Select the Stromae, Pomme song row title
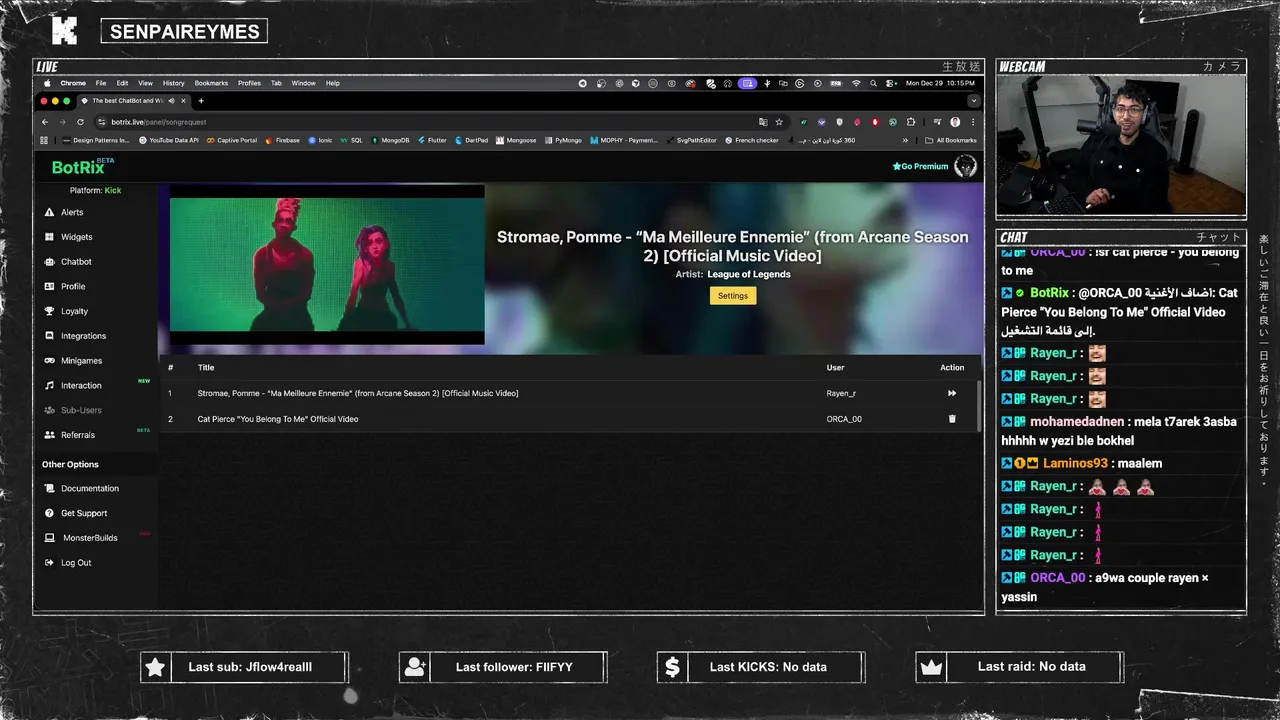 [358, 393]
